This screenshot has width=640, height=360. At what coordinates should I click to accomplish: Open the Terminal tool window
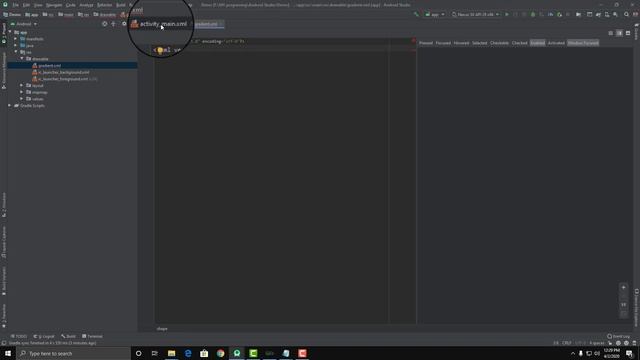[x=92, y=336]
